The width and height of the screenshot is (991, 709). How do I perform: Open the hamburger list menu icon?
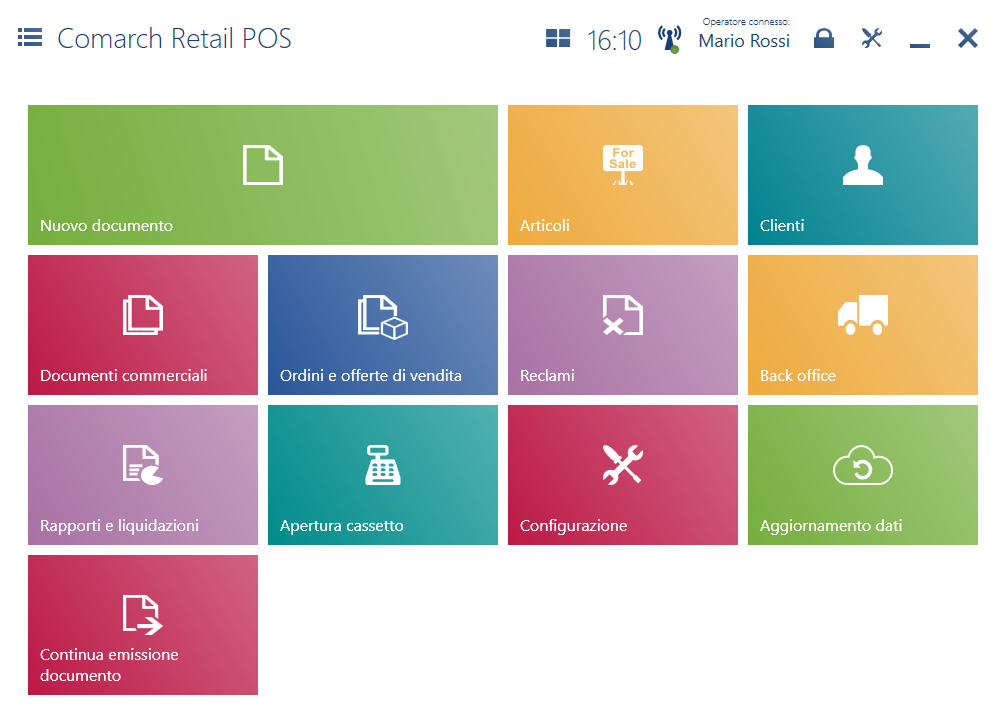pyautogui.click(x=30, y=37)
